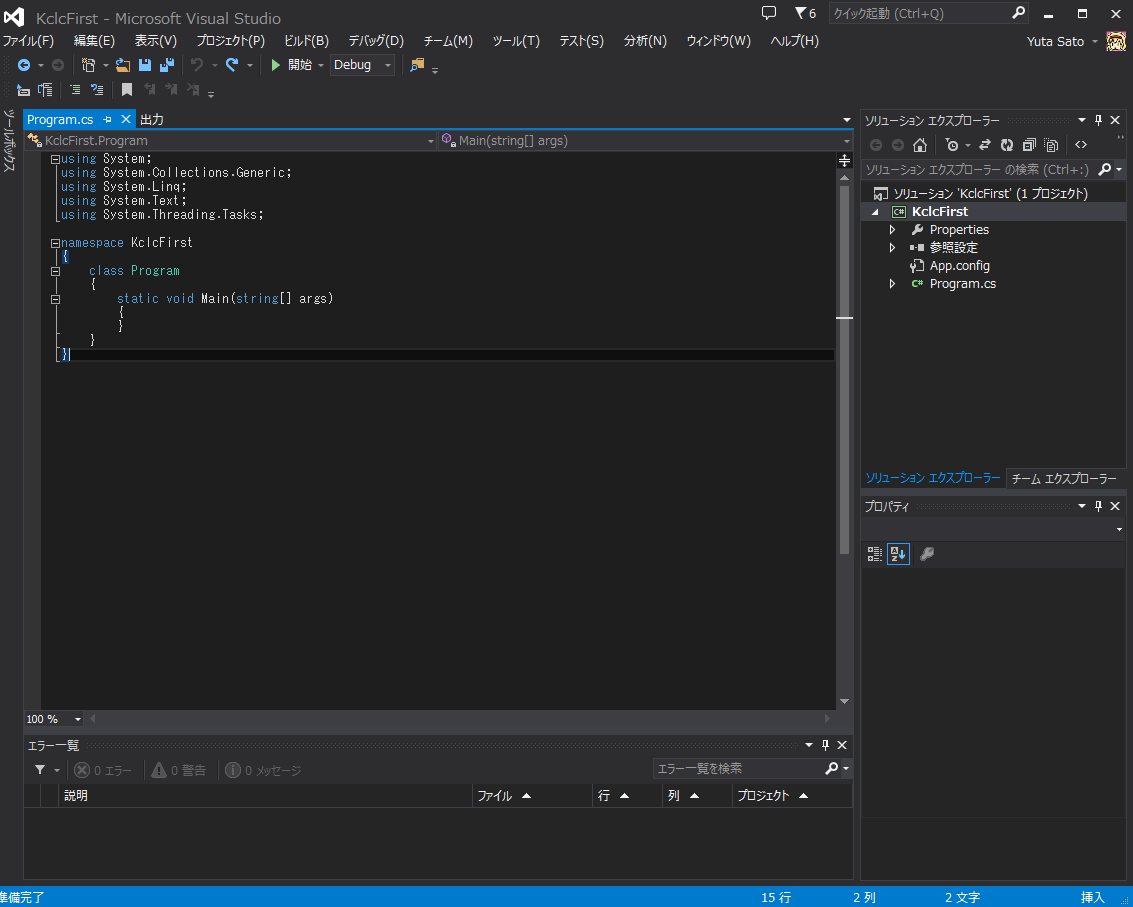1133x907 pixels.
Task: Click user avatar picture next to Yuta Sato
Action: coord(1116,41)
